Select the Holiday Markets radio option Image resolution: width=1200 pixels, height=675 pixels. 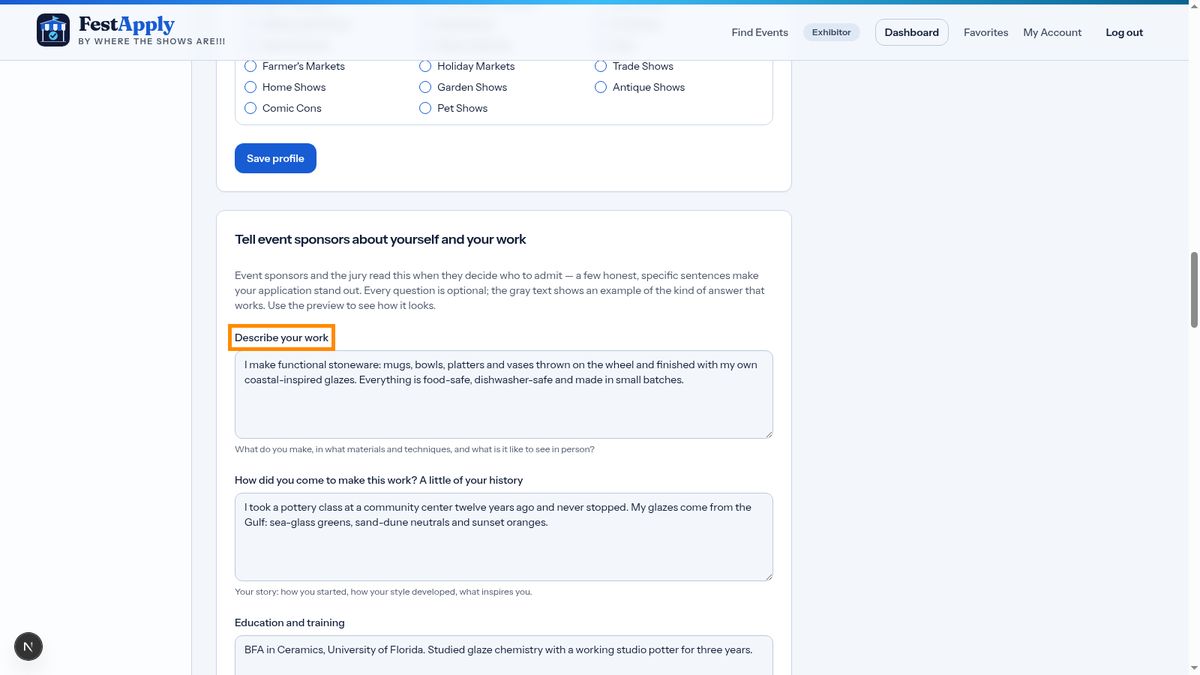[425, 66]
